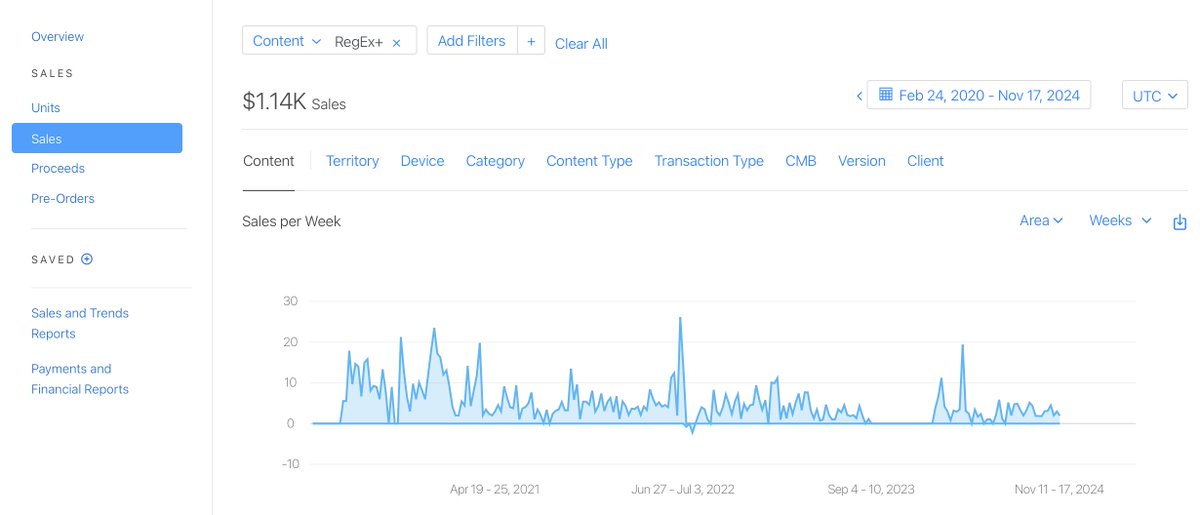Open Units in the sidebar
This screenshot has width=1200, height=515.
tap(46, 108)
